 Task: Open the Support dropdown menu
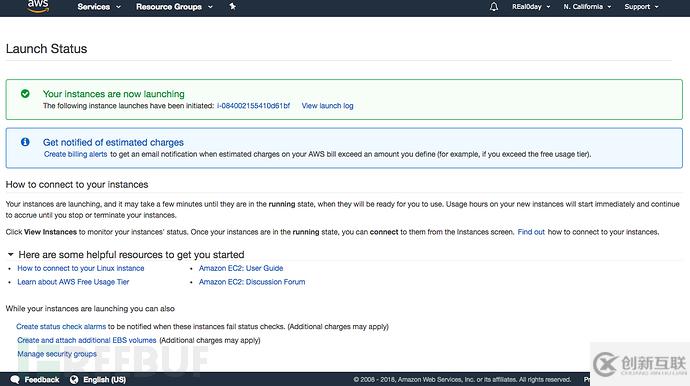(641, 7)
